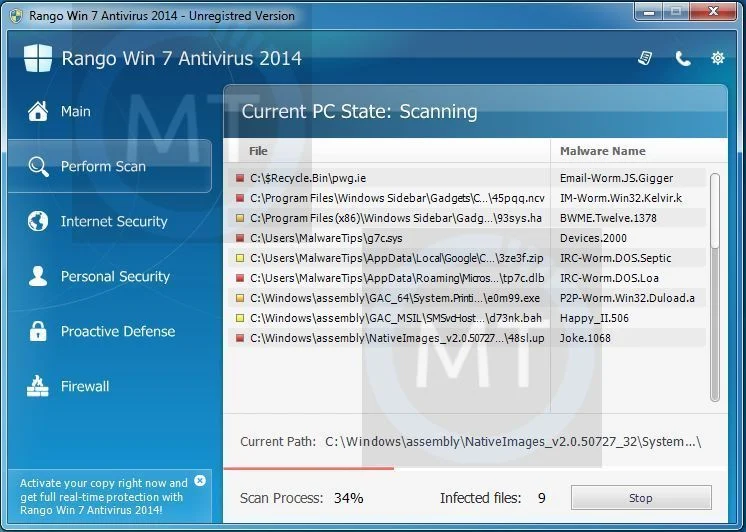Select Perform Scan in sidebar

109,166
